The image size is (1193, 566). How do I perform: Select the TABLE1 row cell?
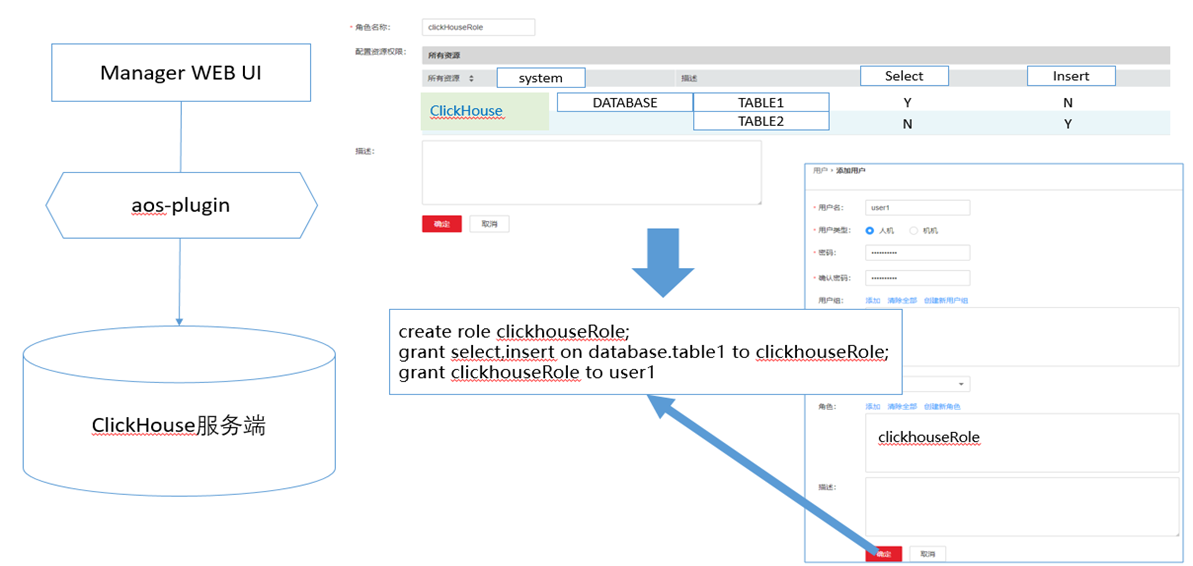(x=761, y=102)
